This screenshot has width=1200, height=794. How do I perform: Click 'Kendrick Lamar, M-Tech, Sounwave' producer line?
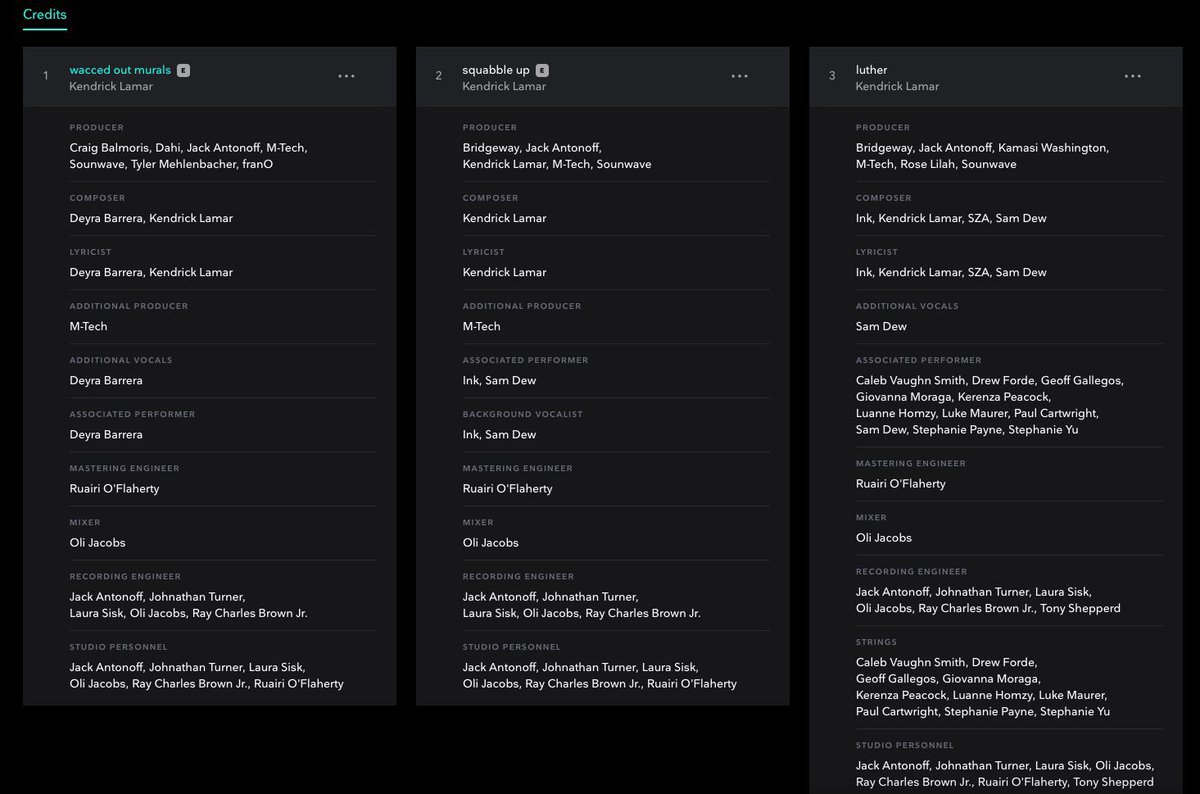[x=556, y=164]
